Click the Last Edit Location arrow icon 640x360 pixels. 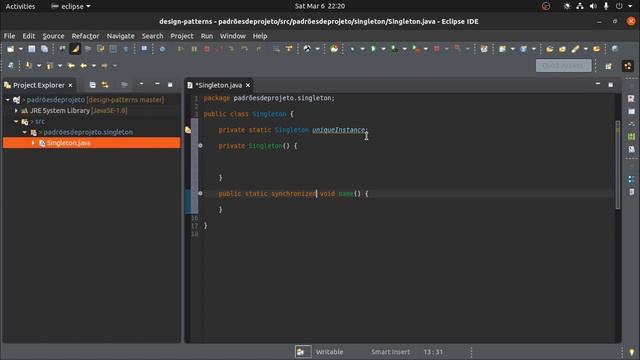tap(71, 65)
